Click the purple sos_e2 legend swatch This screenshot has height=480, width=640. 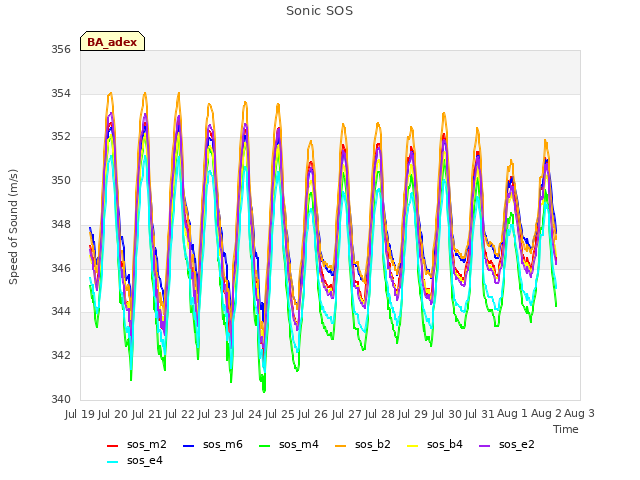(x=484, y=446)
